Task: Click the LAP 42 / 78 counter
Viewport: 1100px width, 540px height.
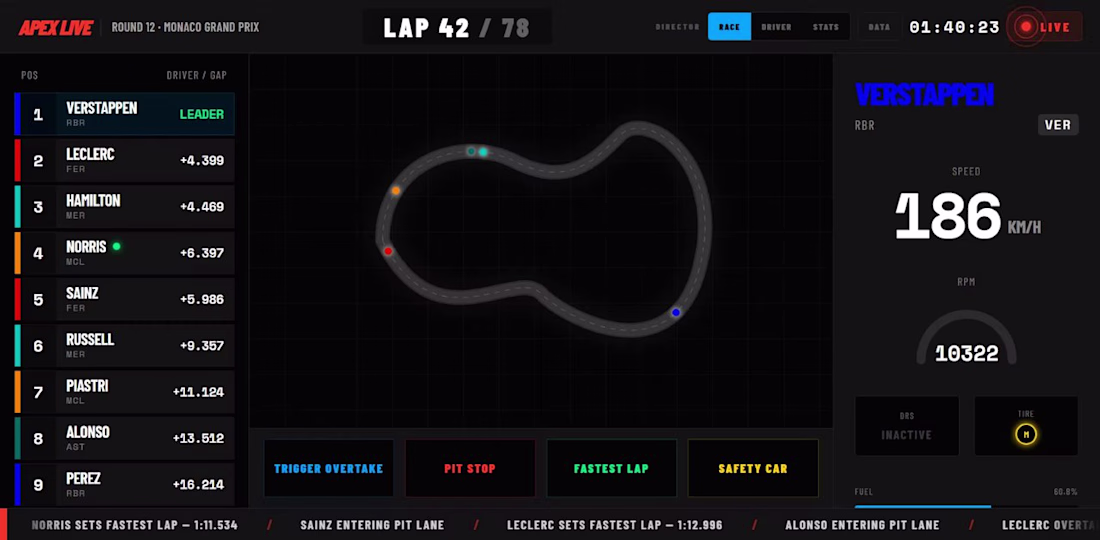Action: (x=457, y=27)
